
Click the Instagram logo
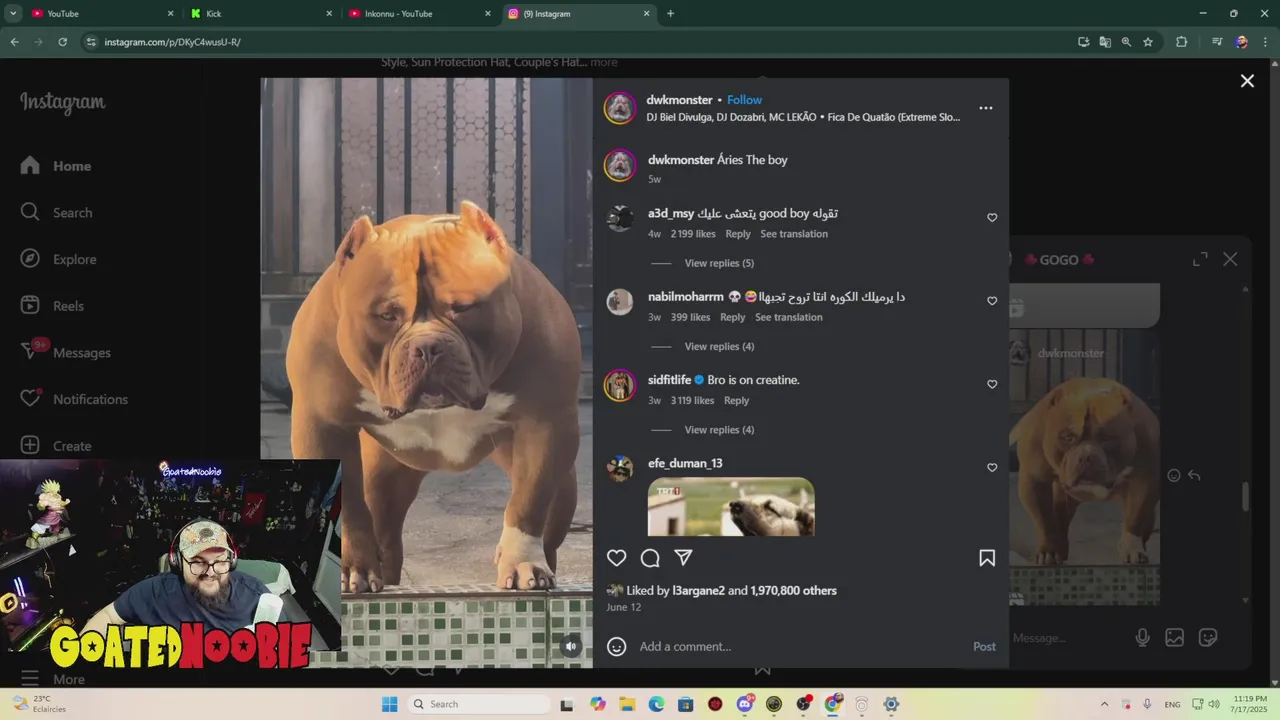62,102
